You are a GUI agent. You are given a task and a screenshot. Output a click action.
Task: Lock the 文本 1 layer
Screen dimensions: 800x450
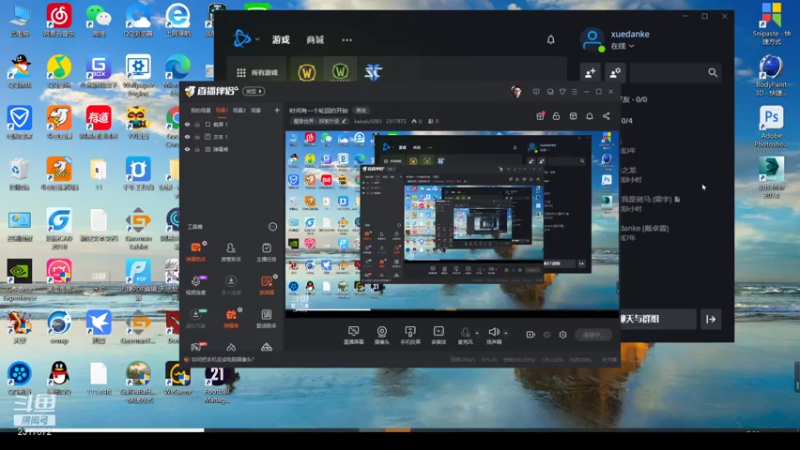[197, 137]
